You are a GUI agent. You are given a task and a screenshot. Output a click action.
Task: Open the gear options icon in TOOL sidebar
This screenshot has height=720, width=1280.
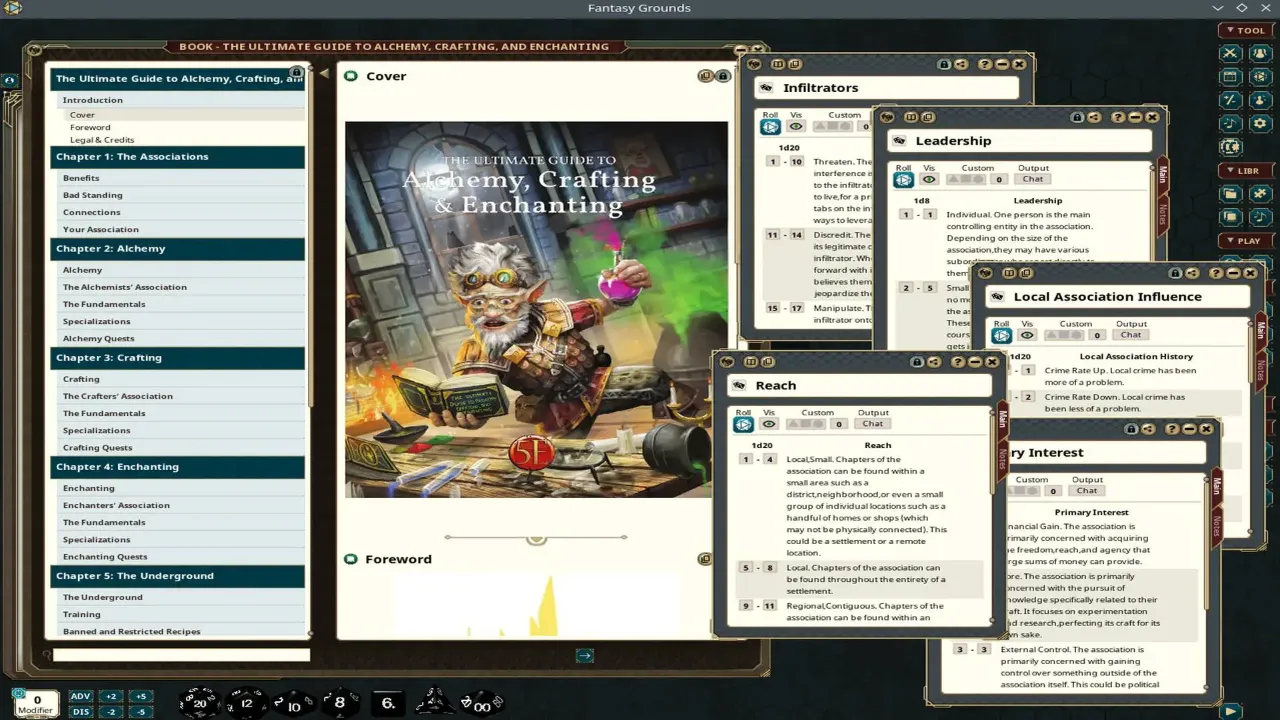click(x=1261, y=123)
